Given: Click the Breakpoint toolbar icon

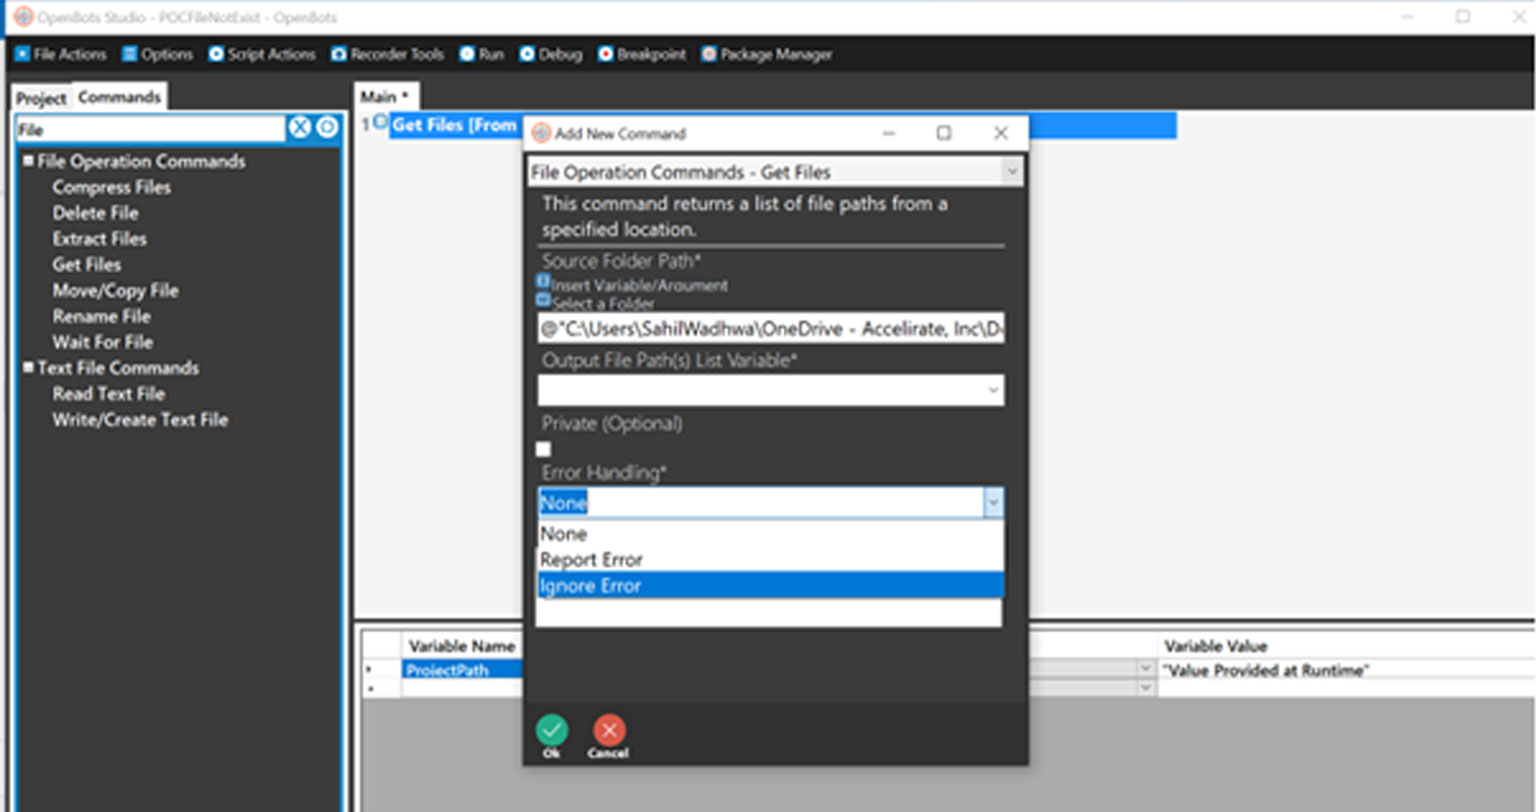Looking at the screenshot, I should (605, 54).
